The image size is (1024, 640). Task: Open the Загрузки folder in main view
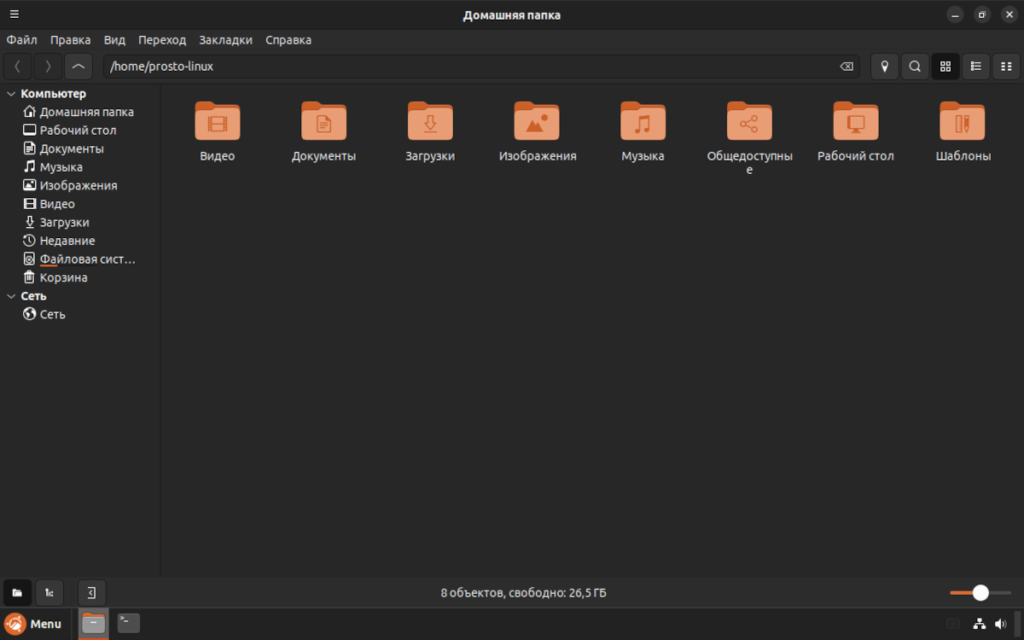coord(430,132)
